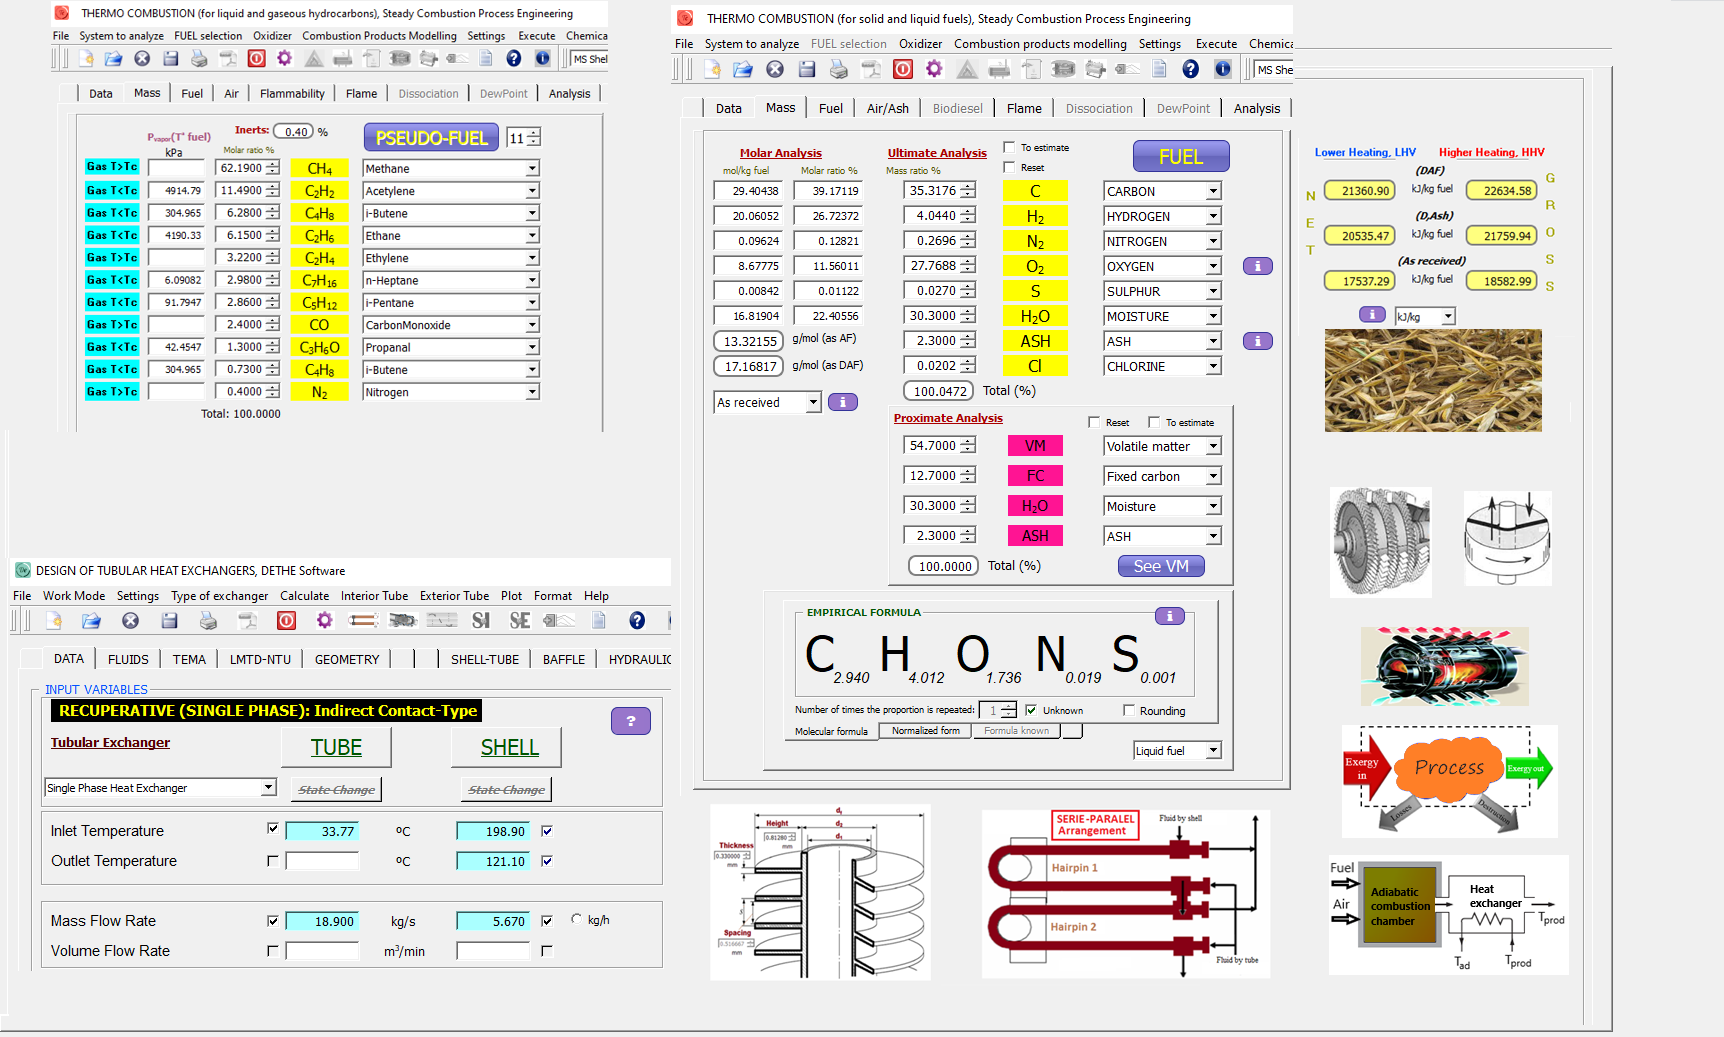Click Help question icon in solid fuels window toolbar

[x=1190, y=69]
